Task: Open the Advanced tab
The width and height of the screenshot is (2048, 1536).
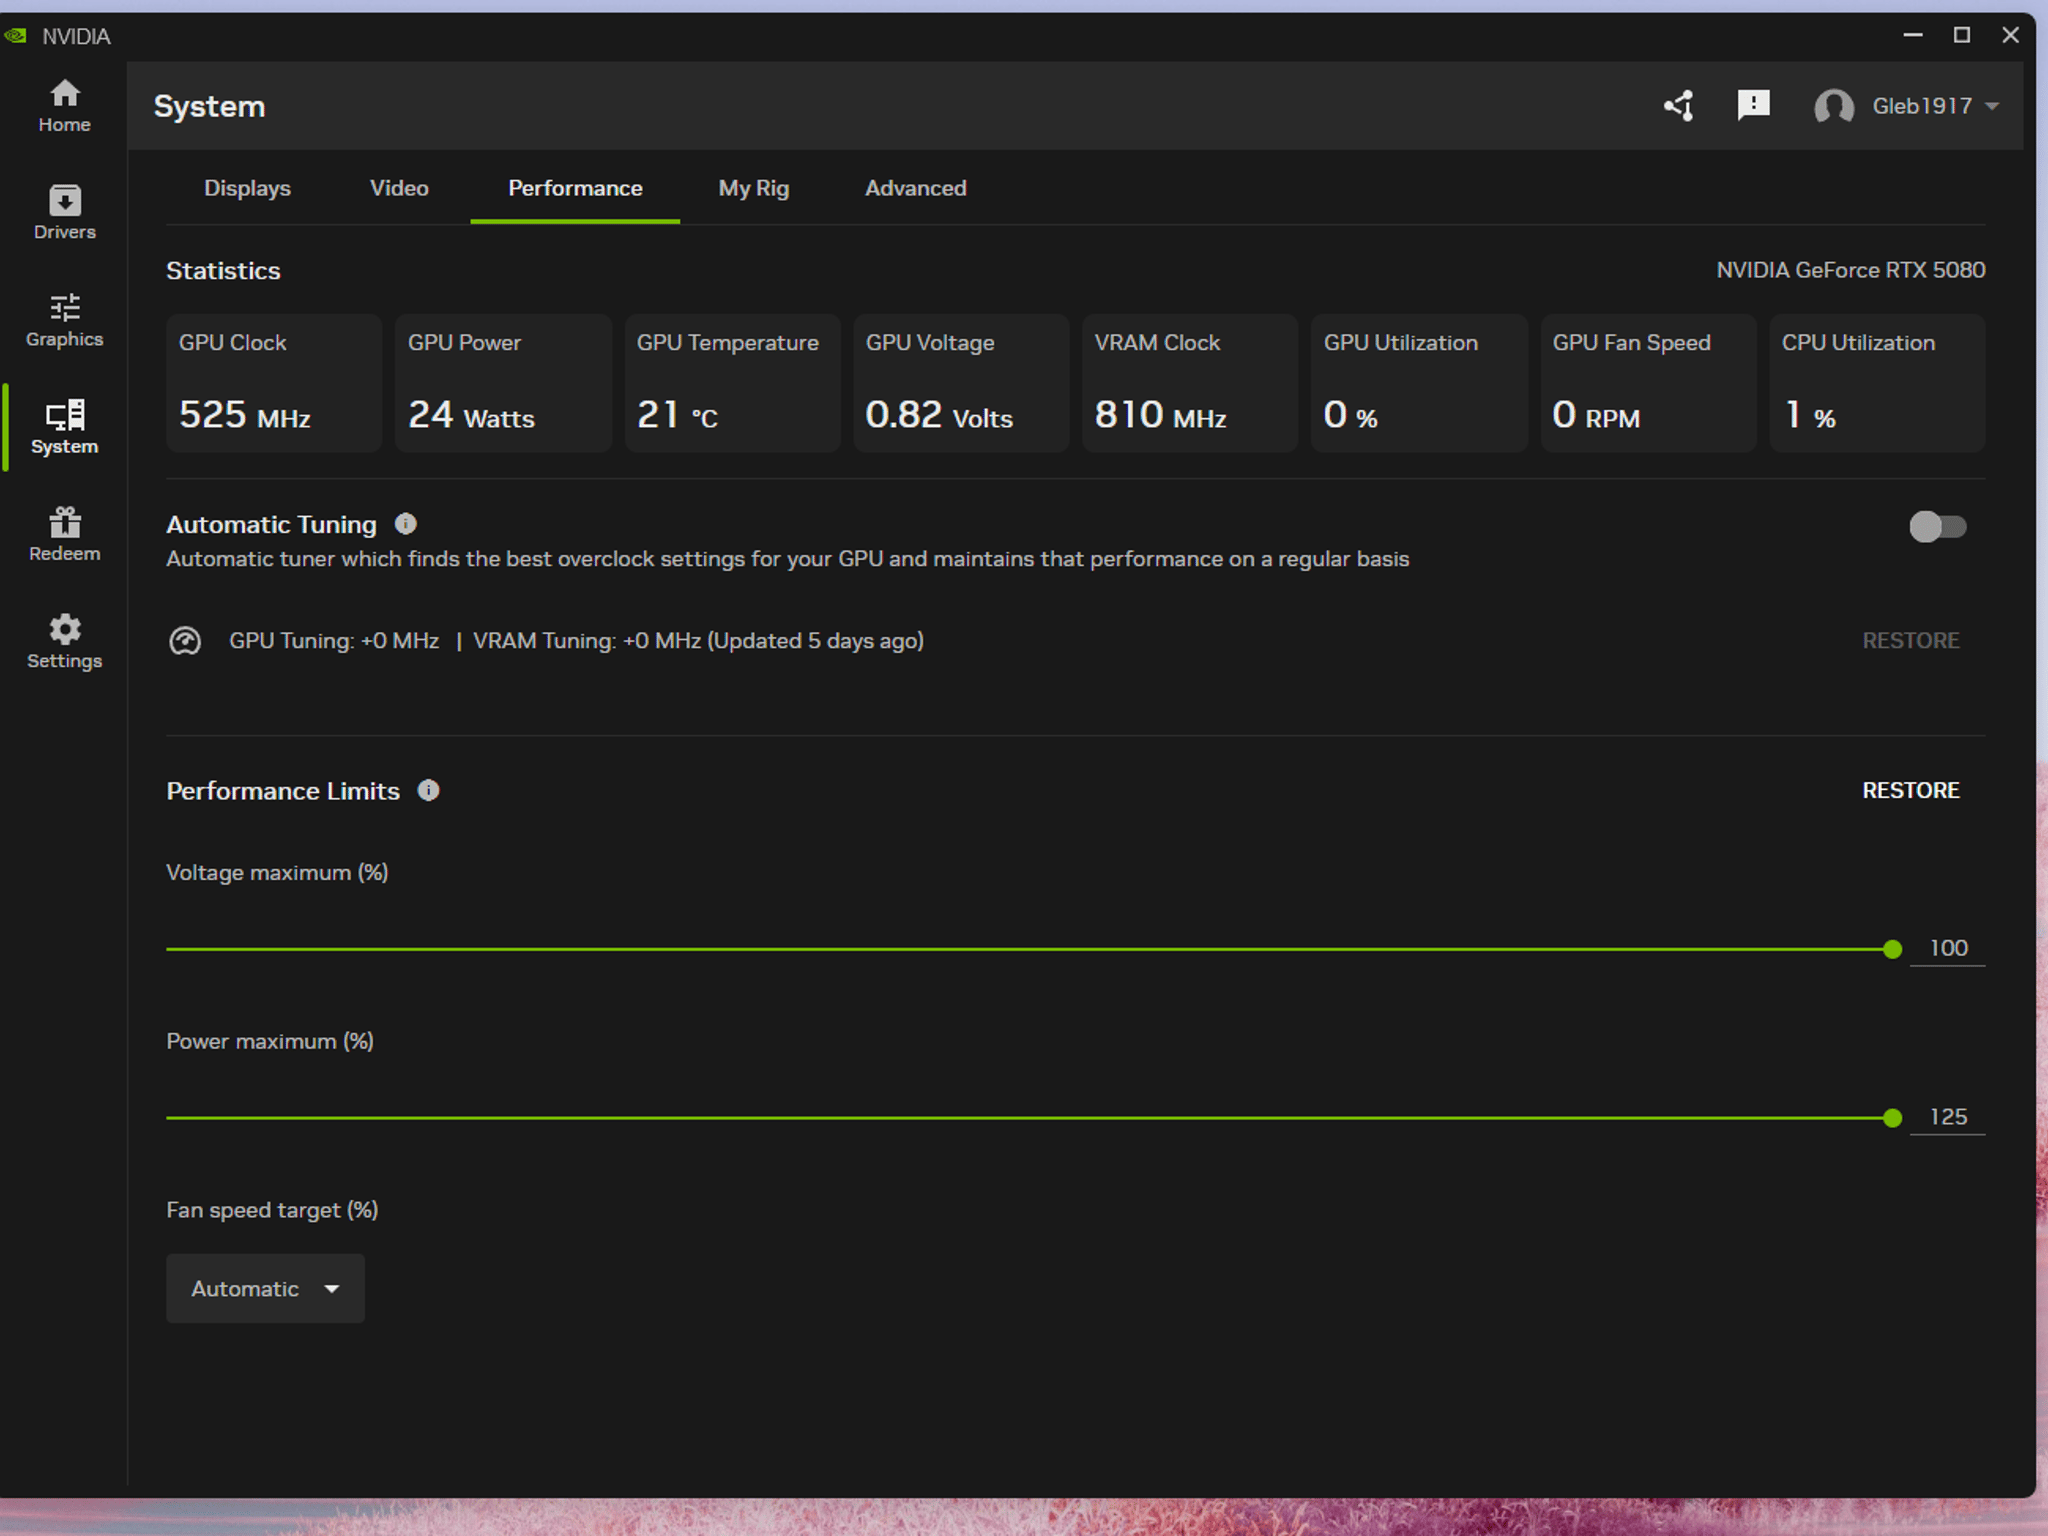Action: click(915, 188)
